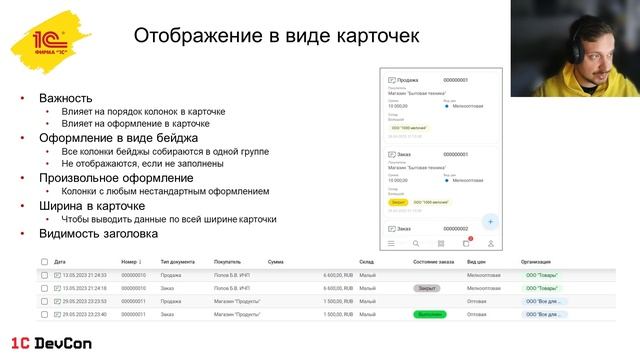The image size is (640, 360).
Task: Click the grey Закрыт status badge in table
Action: pyautogui.click(x=427, y=289)
